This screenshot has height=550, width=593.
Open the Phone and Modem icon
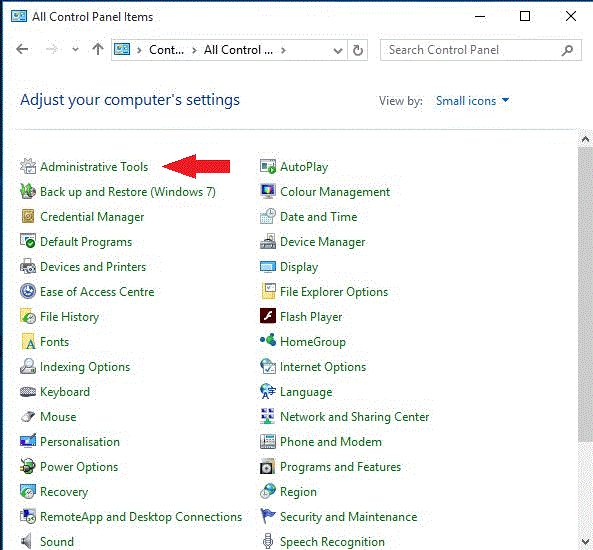coord(268,441)
